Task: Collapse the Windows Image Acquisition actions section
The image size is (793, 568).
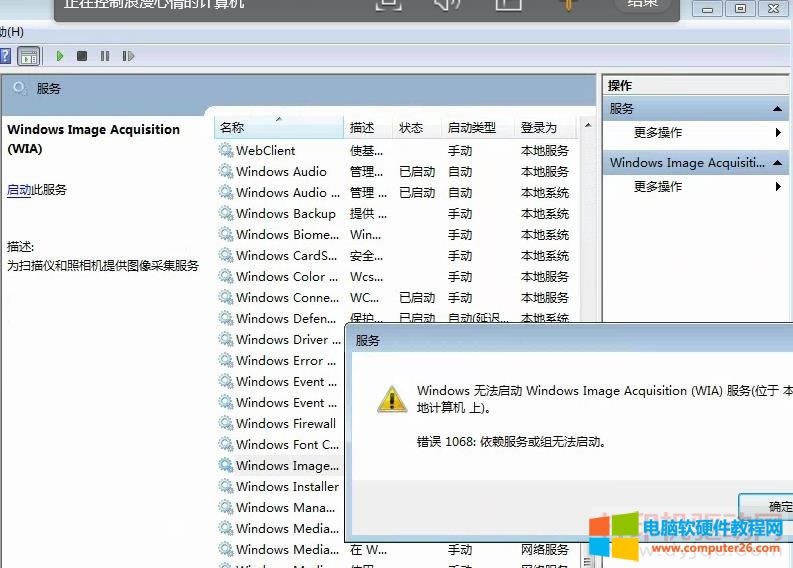Action: [777, 163]
